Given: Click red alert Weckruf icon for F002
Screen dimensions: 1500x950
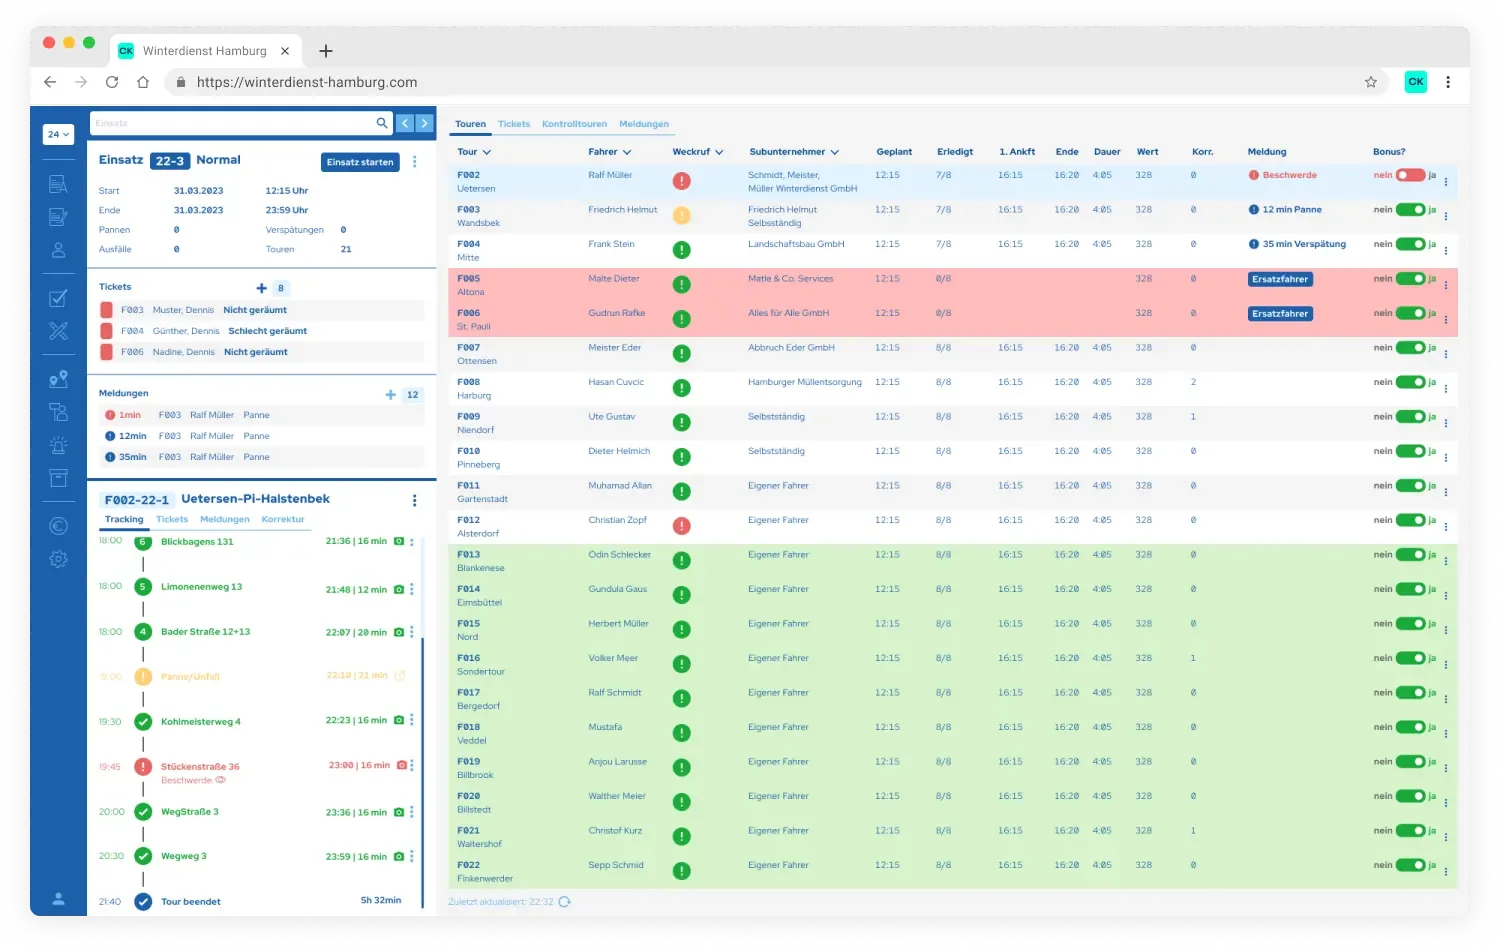Looking at the screenshot, I should point(682,181).
